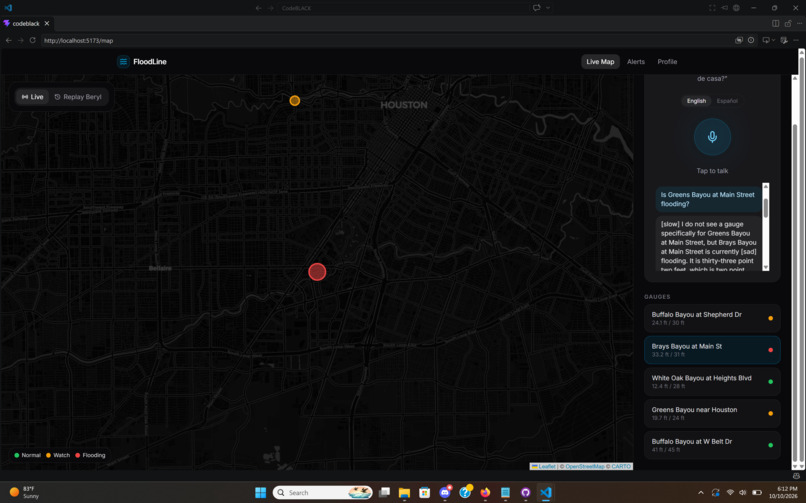Screen dimensions: 806x503
Task: Click the overlapping windows icon in browser toolbar
Action: tap(739, 40)
